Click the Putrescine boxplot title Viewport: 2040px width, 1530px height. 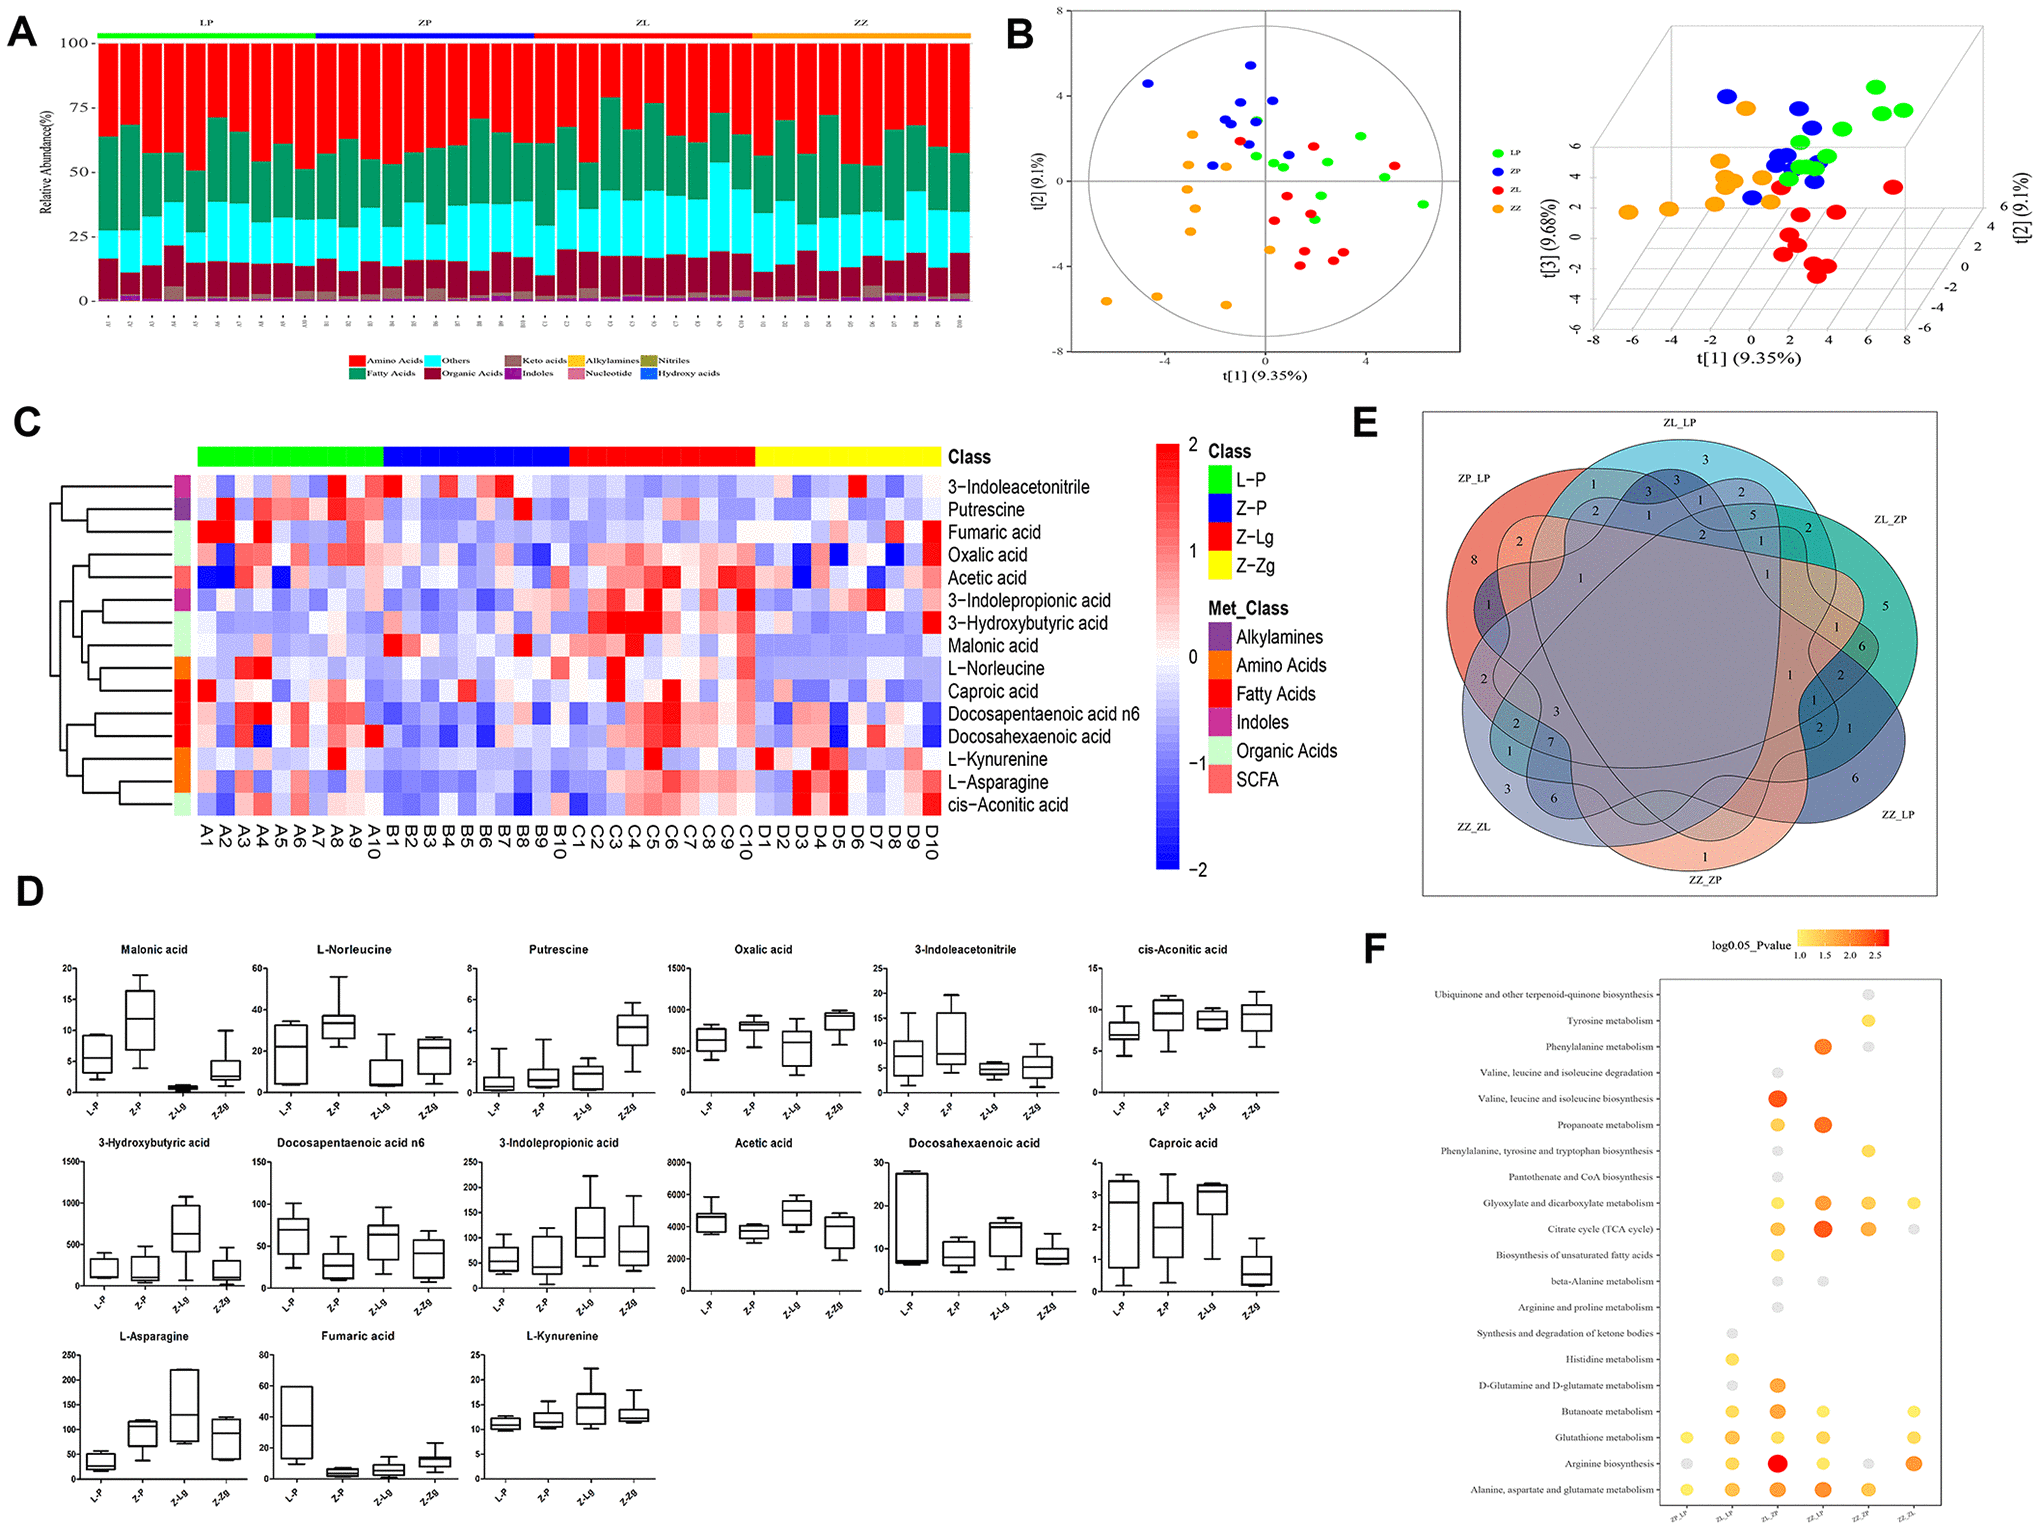[558, 950]
